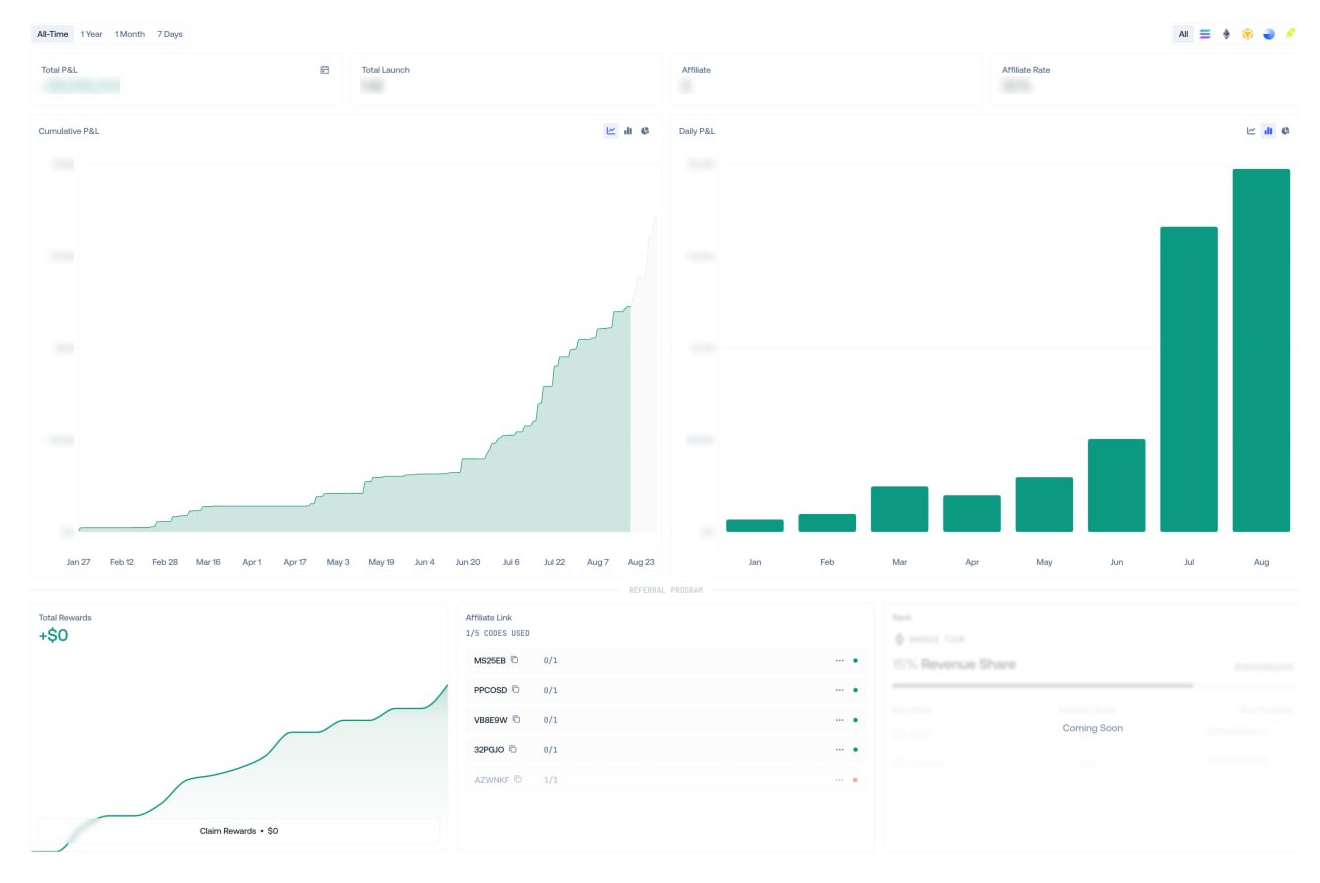Switch Daily P&L to line chart view

(1251, 131)
